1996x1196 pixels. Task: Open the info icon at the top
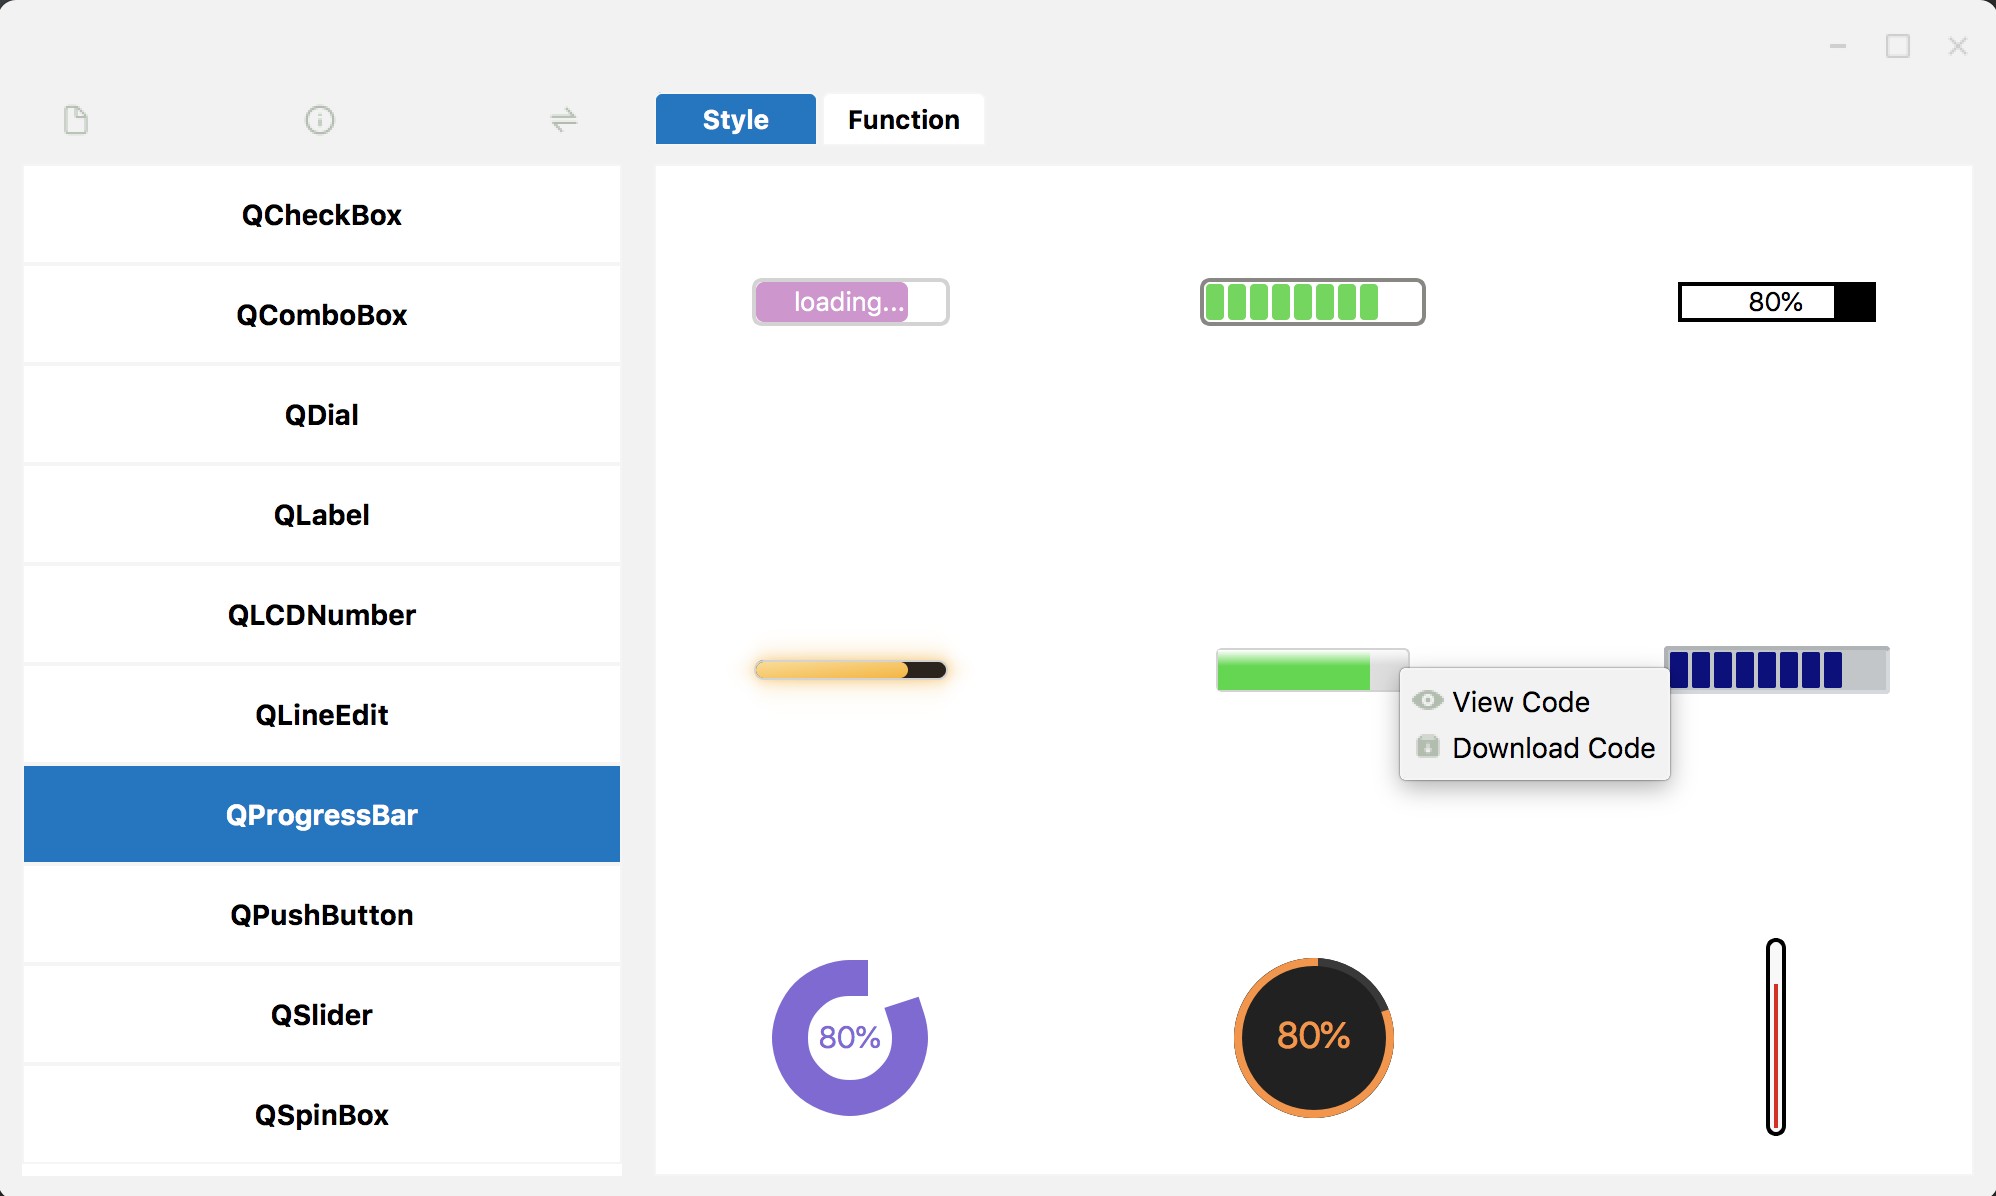pyautogui.click(x=320, y=120)
